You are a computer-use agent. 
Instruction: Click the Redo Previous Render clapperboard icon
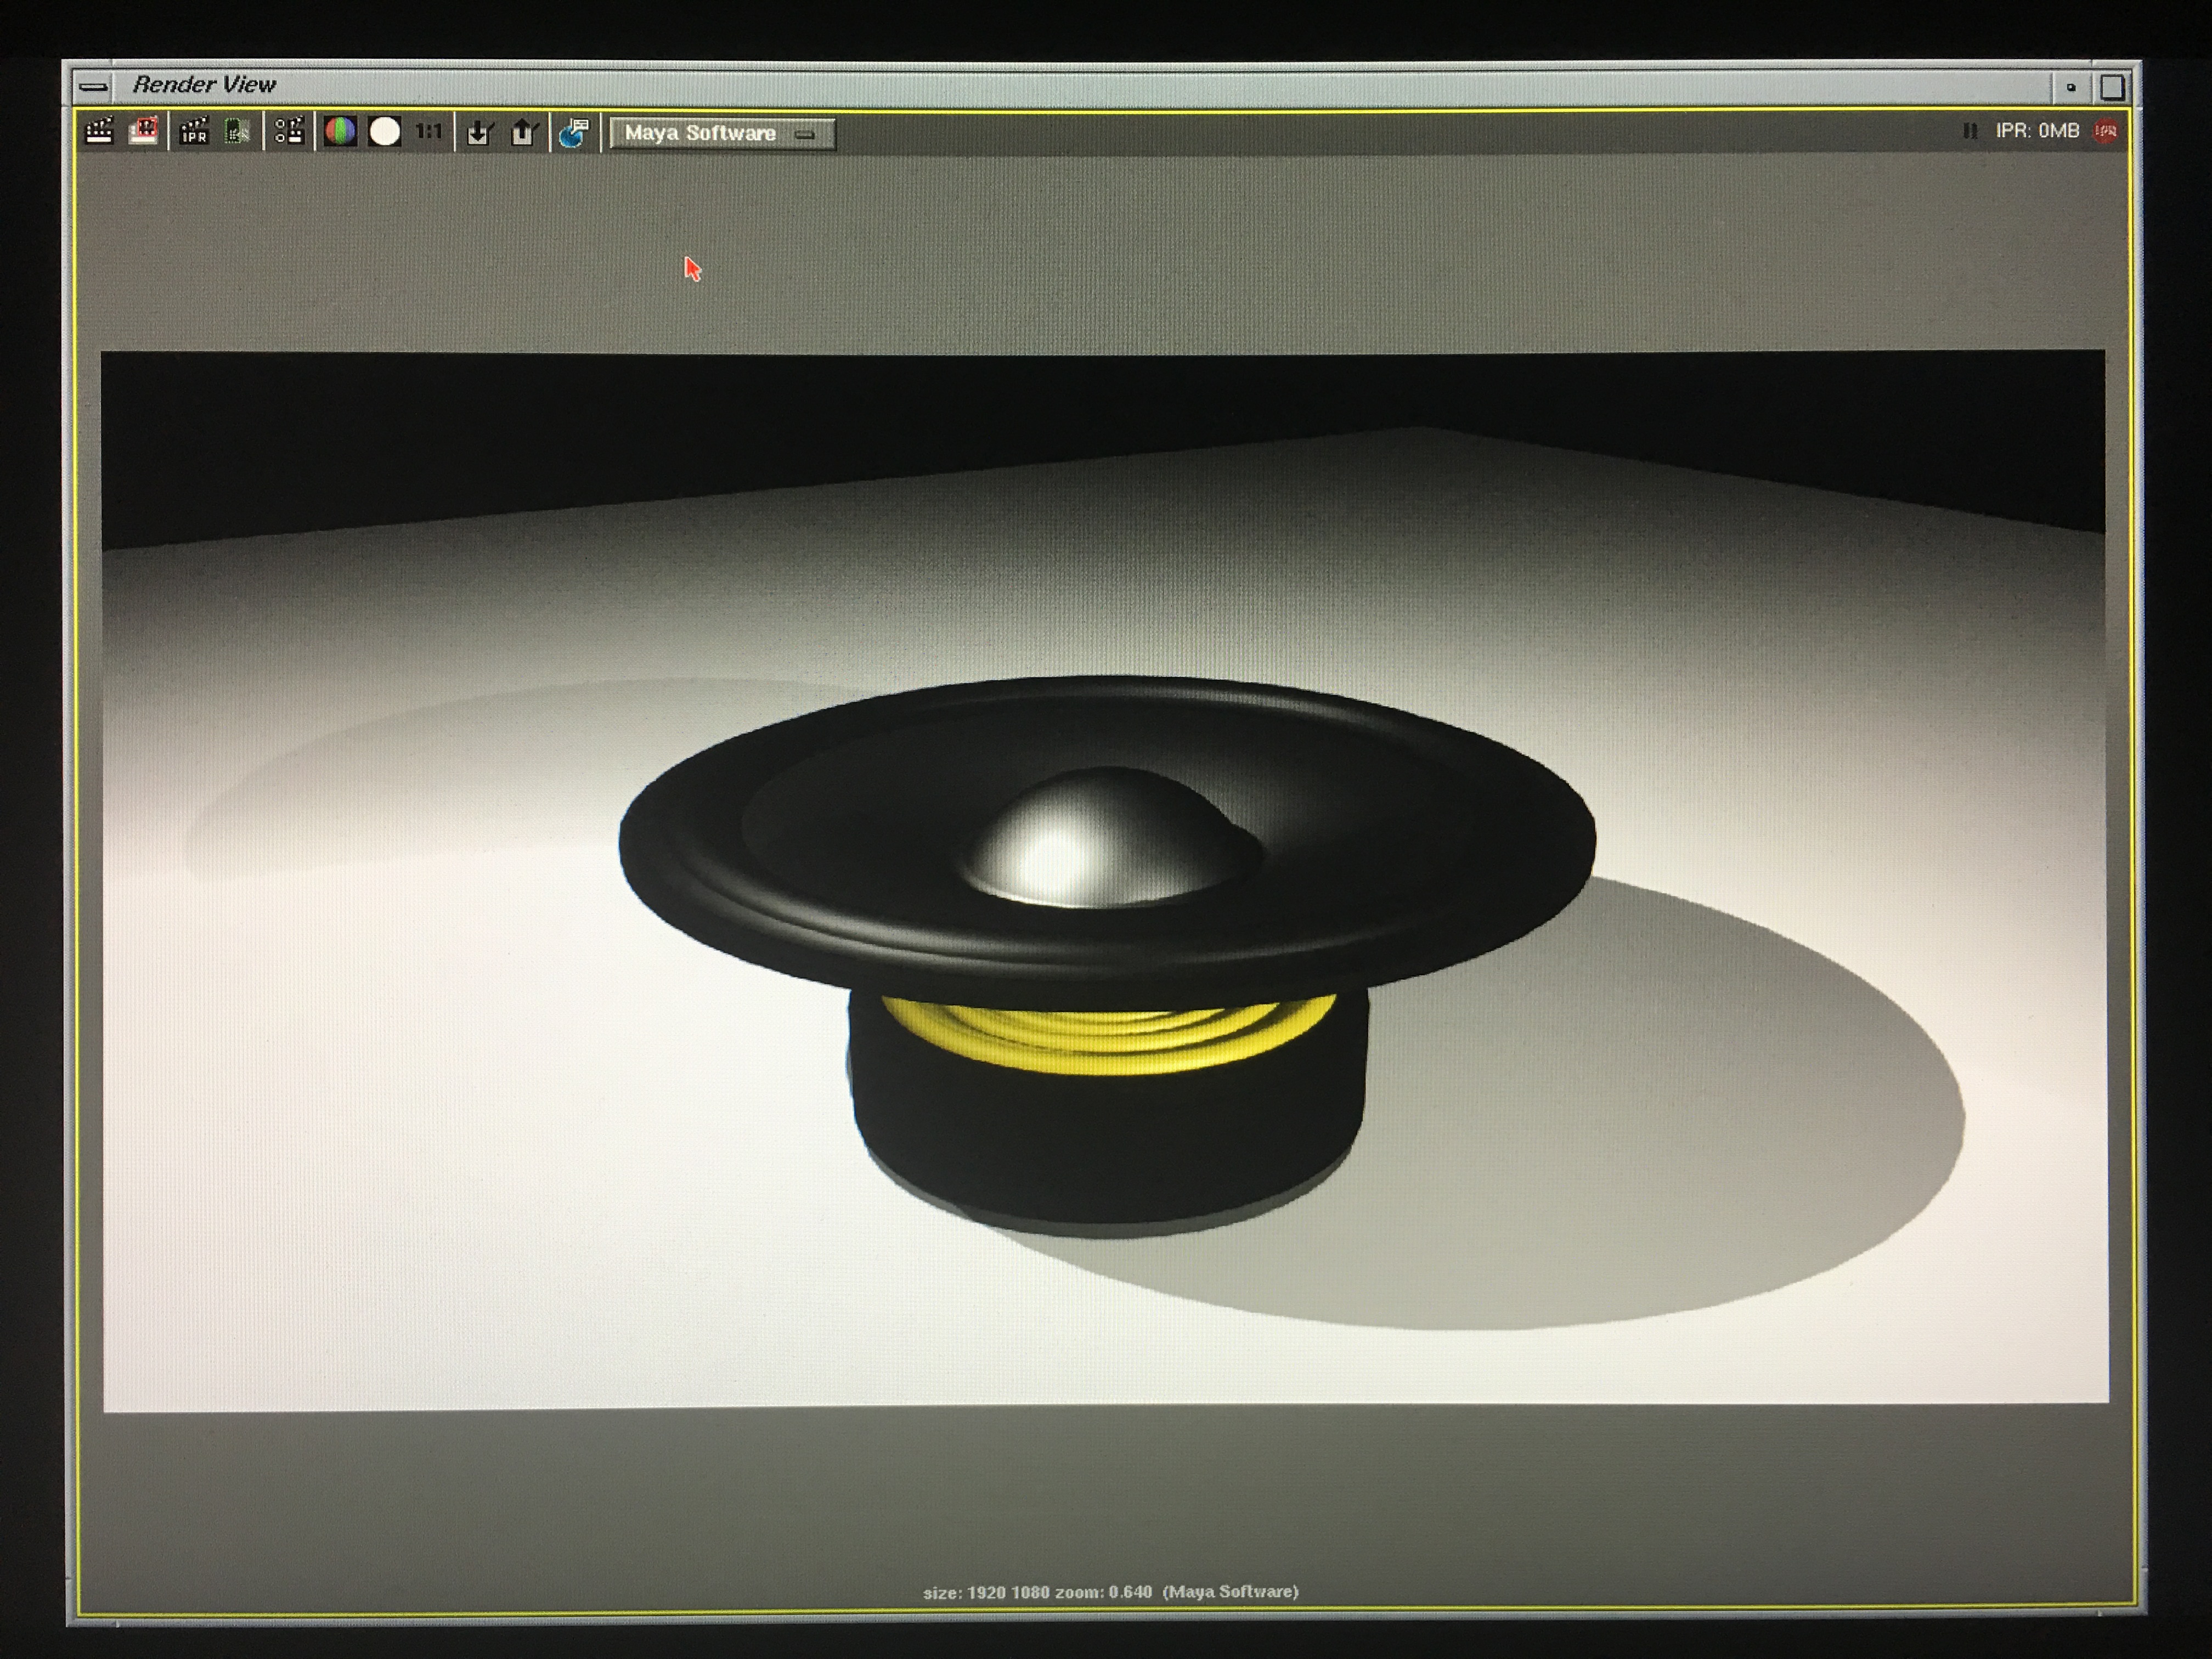99,132
